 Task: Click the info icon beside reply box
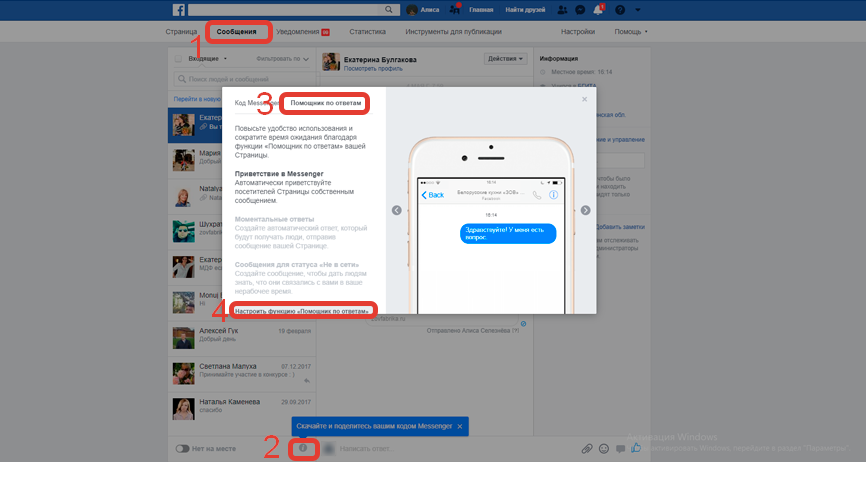(x=303, y=448)
